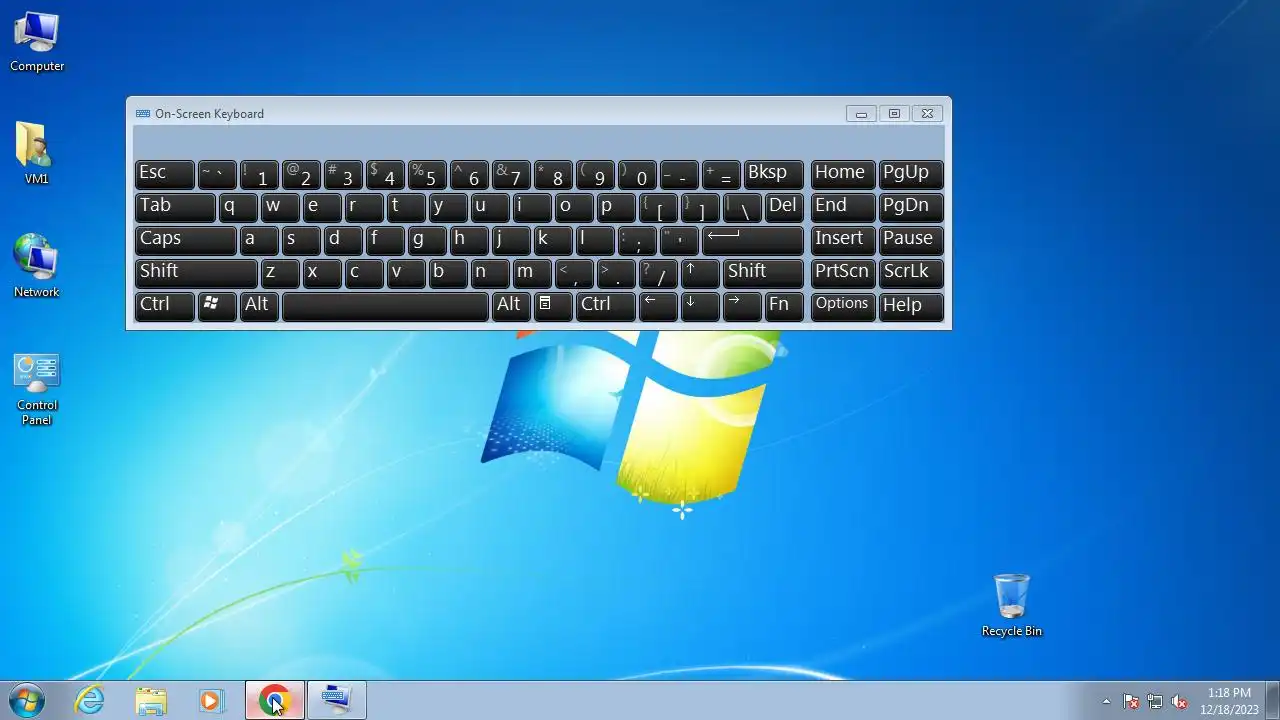Select the Recycle Bin icon
1280x720 pixels.
point(1012,605)
